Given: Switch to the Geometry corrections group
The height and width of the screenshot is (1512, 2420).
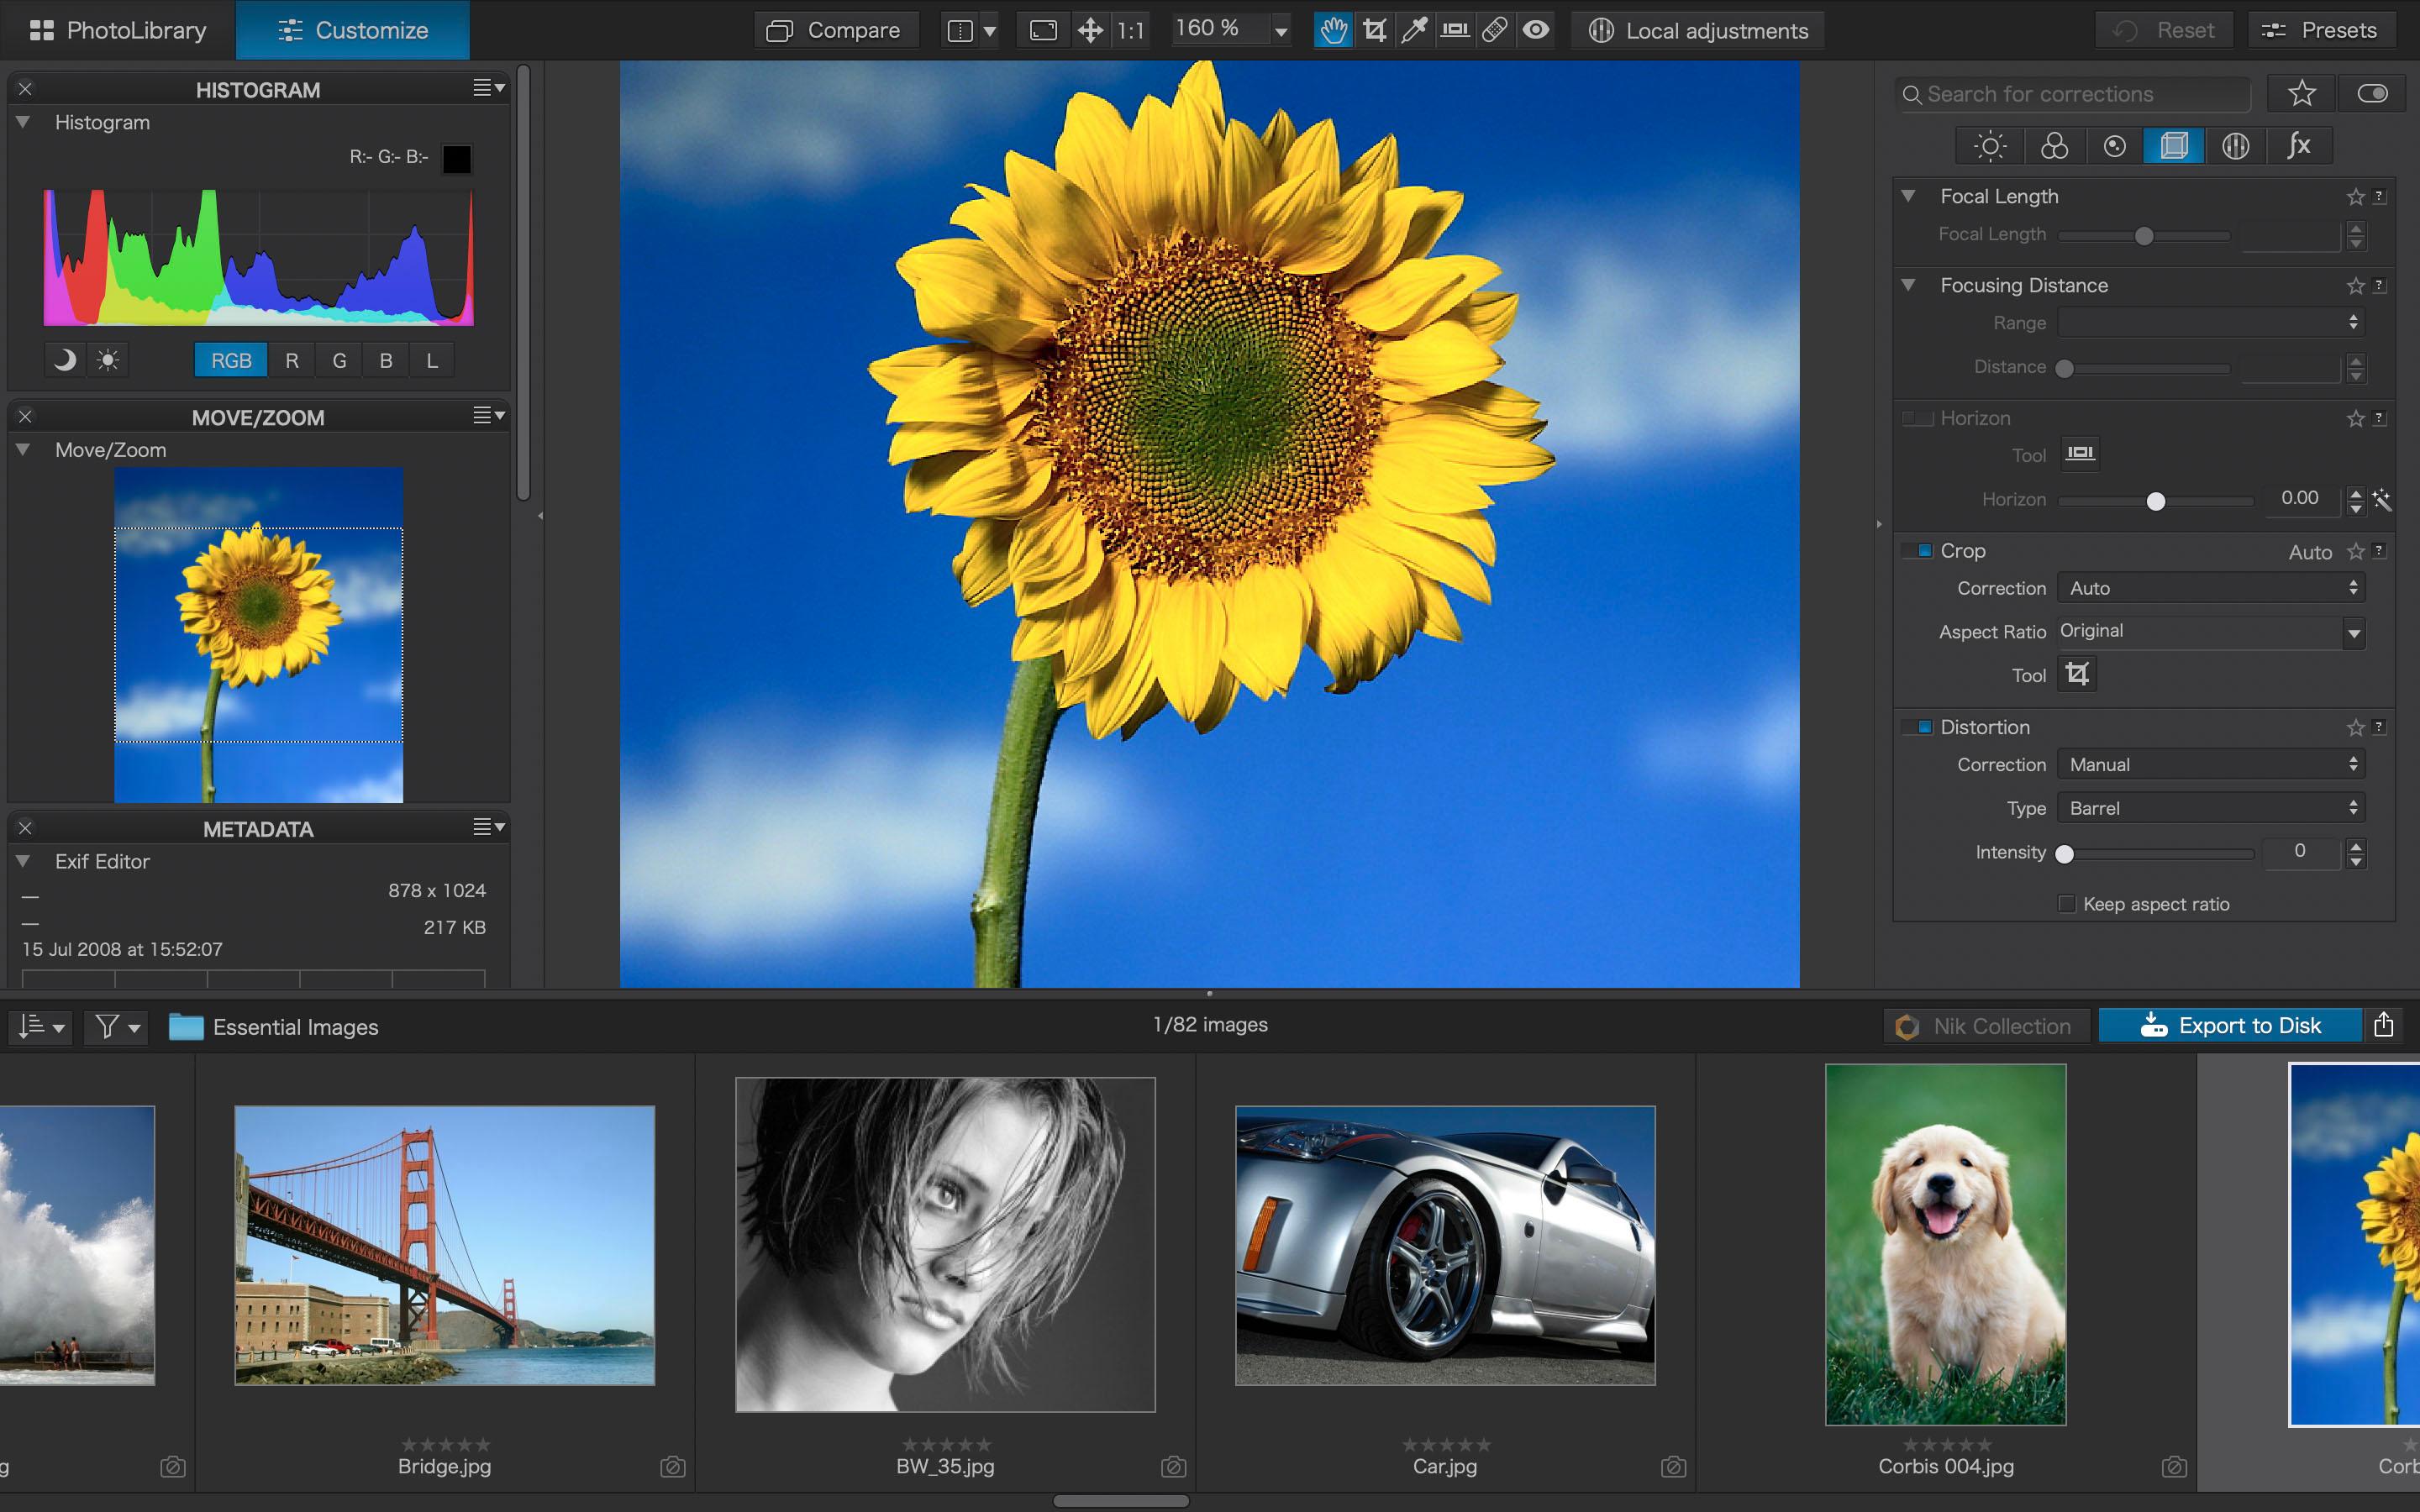Looking at the screenshot, I should pyautogui.click(x=2176, y=146).
